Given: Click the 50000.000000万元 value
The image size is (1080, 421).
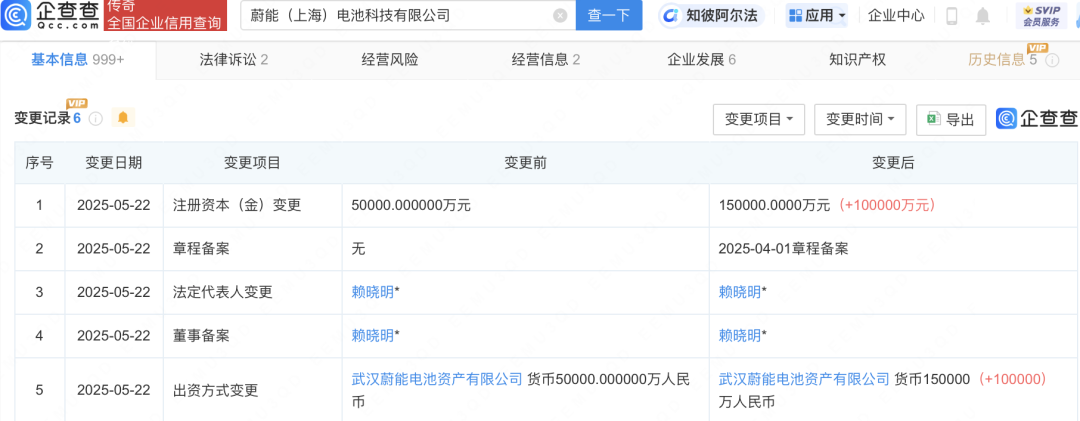Looking at the screenshot, I should click(411, 205).
